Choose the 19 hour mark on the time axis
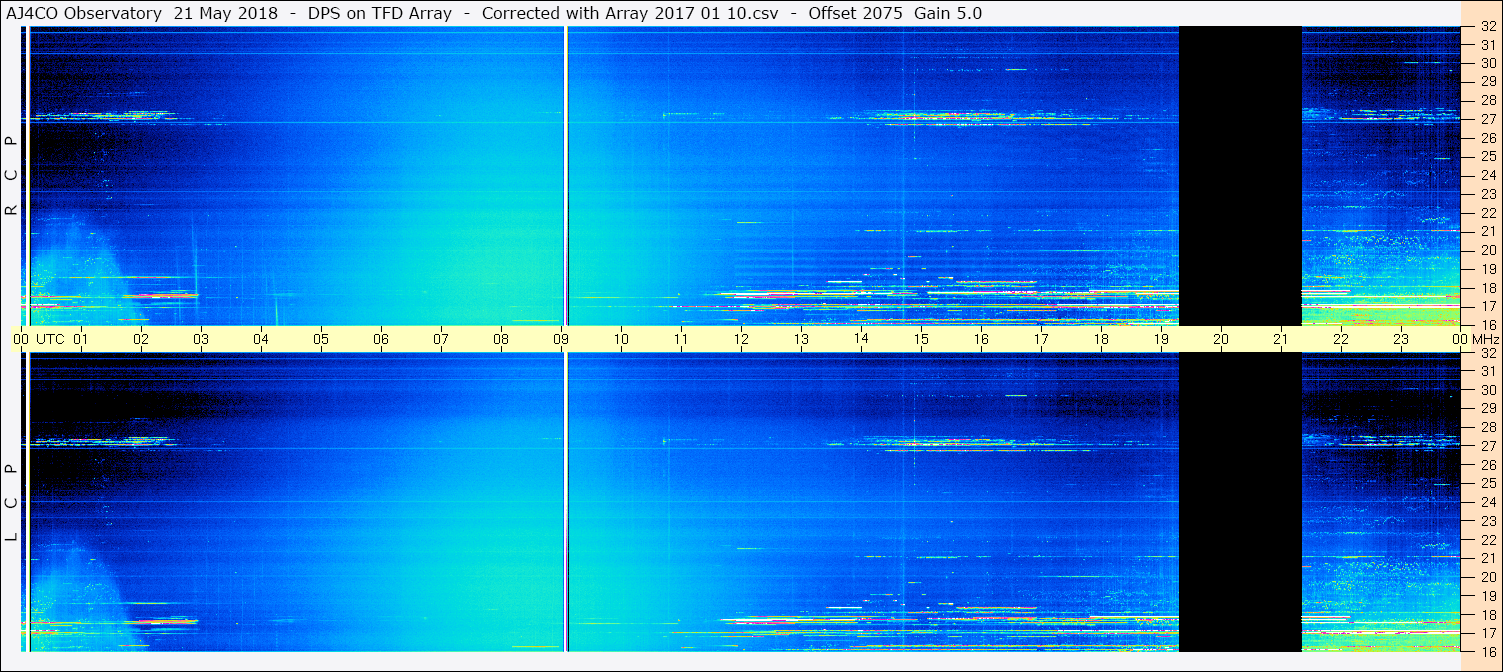The width and height of the screenshot is (1503, 672). [x=1161, y=339]
